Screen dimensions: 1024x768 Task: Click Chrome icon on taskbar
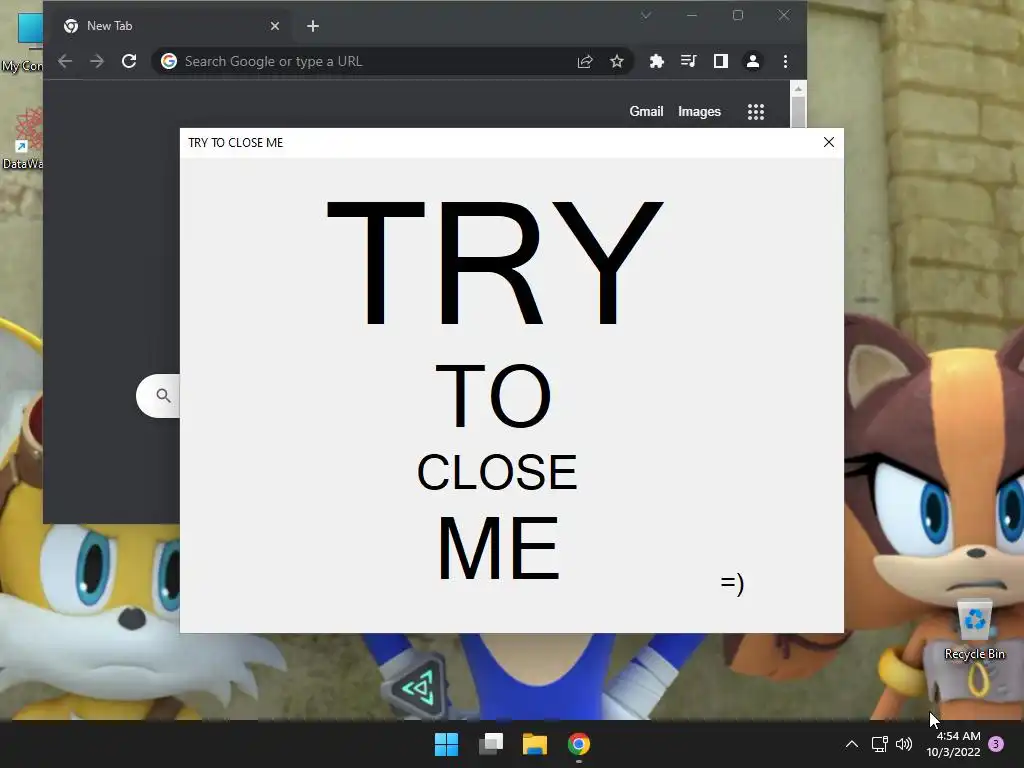(579, 744)
